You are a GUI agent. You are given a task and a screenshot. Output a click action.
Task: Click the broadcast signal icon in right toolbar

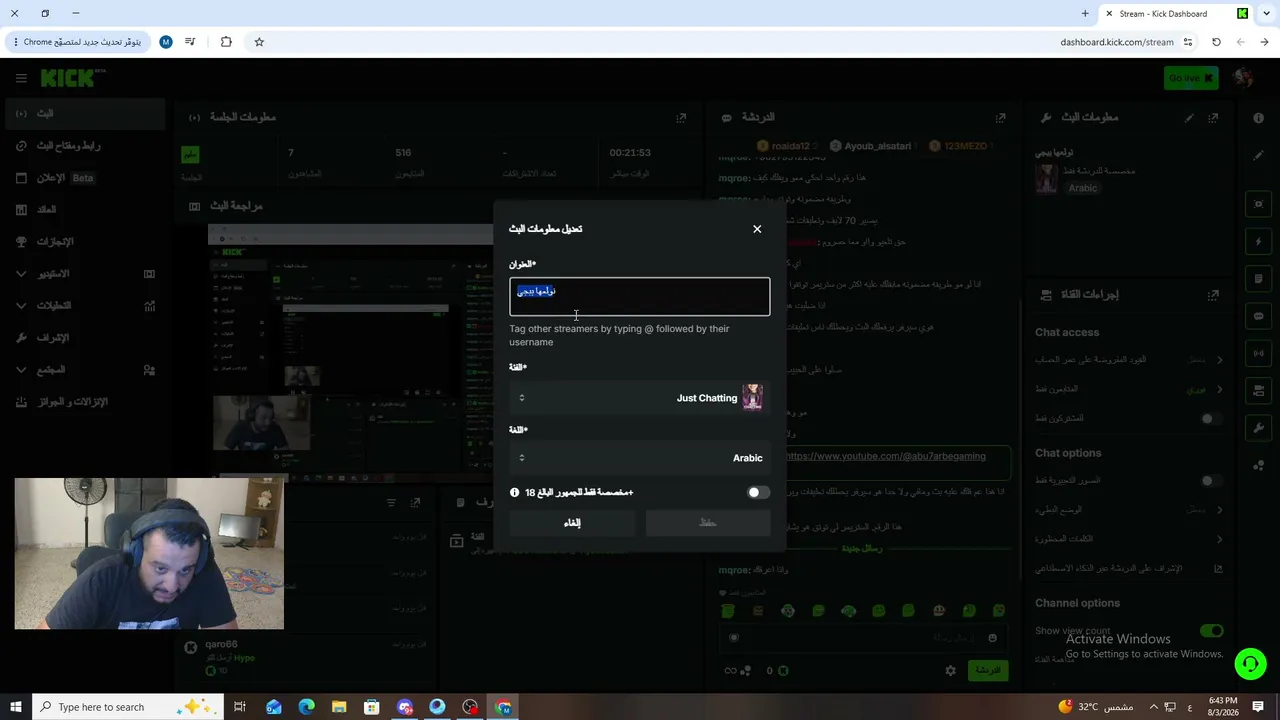click(x=1259, y=353)
